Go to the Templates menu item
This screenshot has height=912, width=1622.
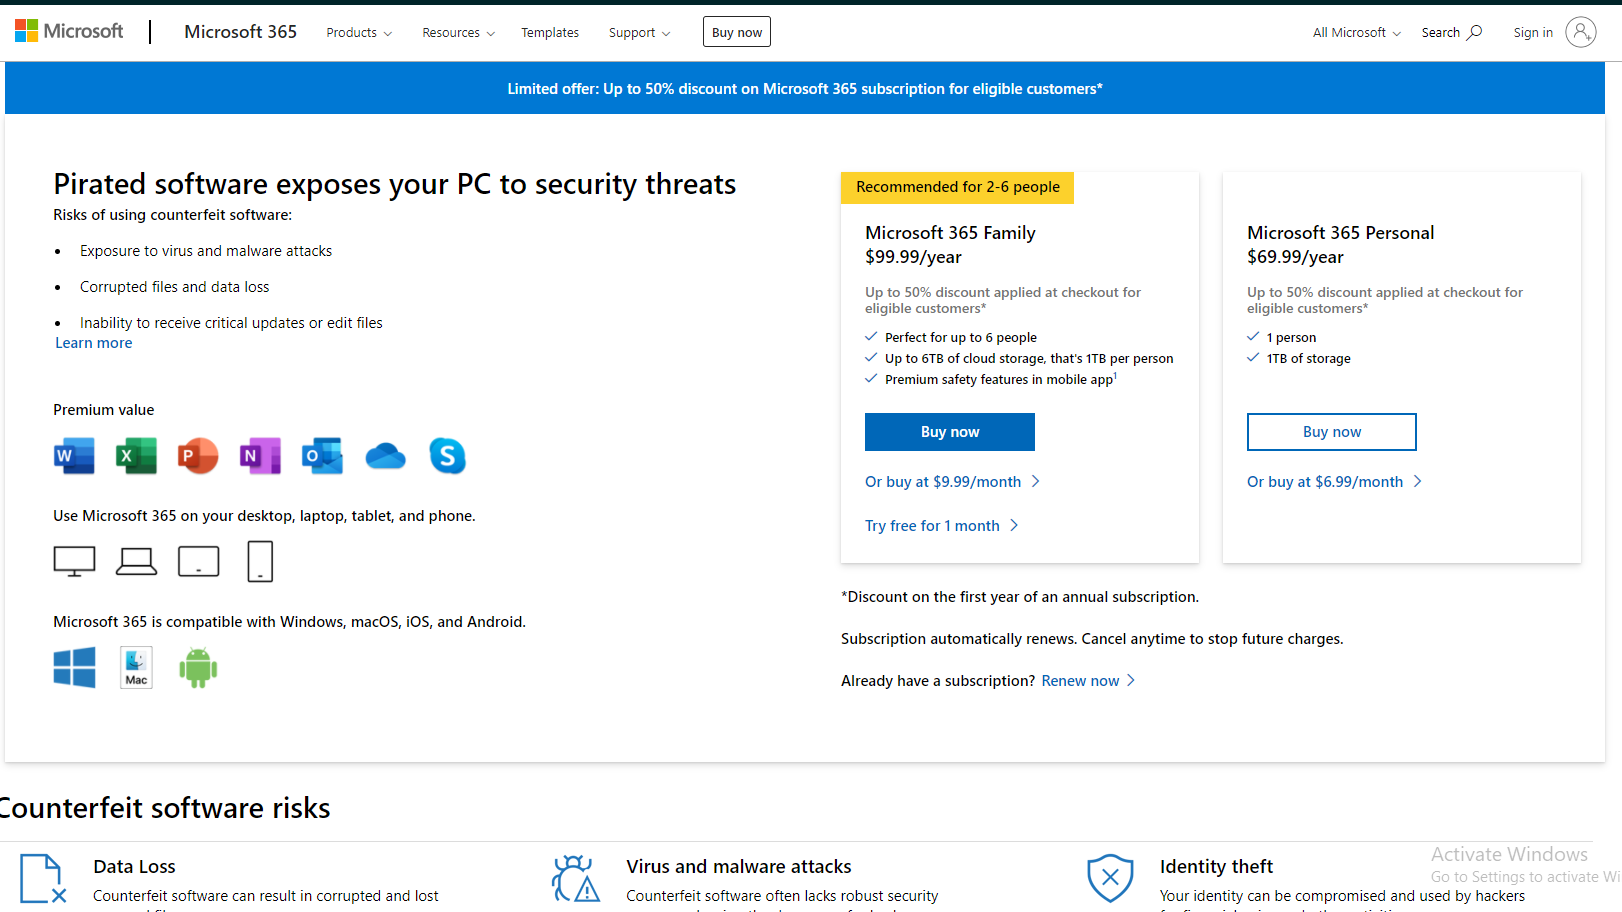click(550, 33)
